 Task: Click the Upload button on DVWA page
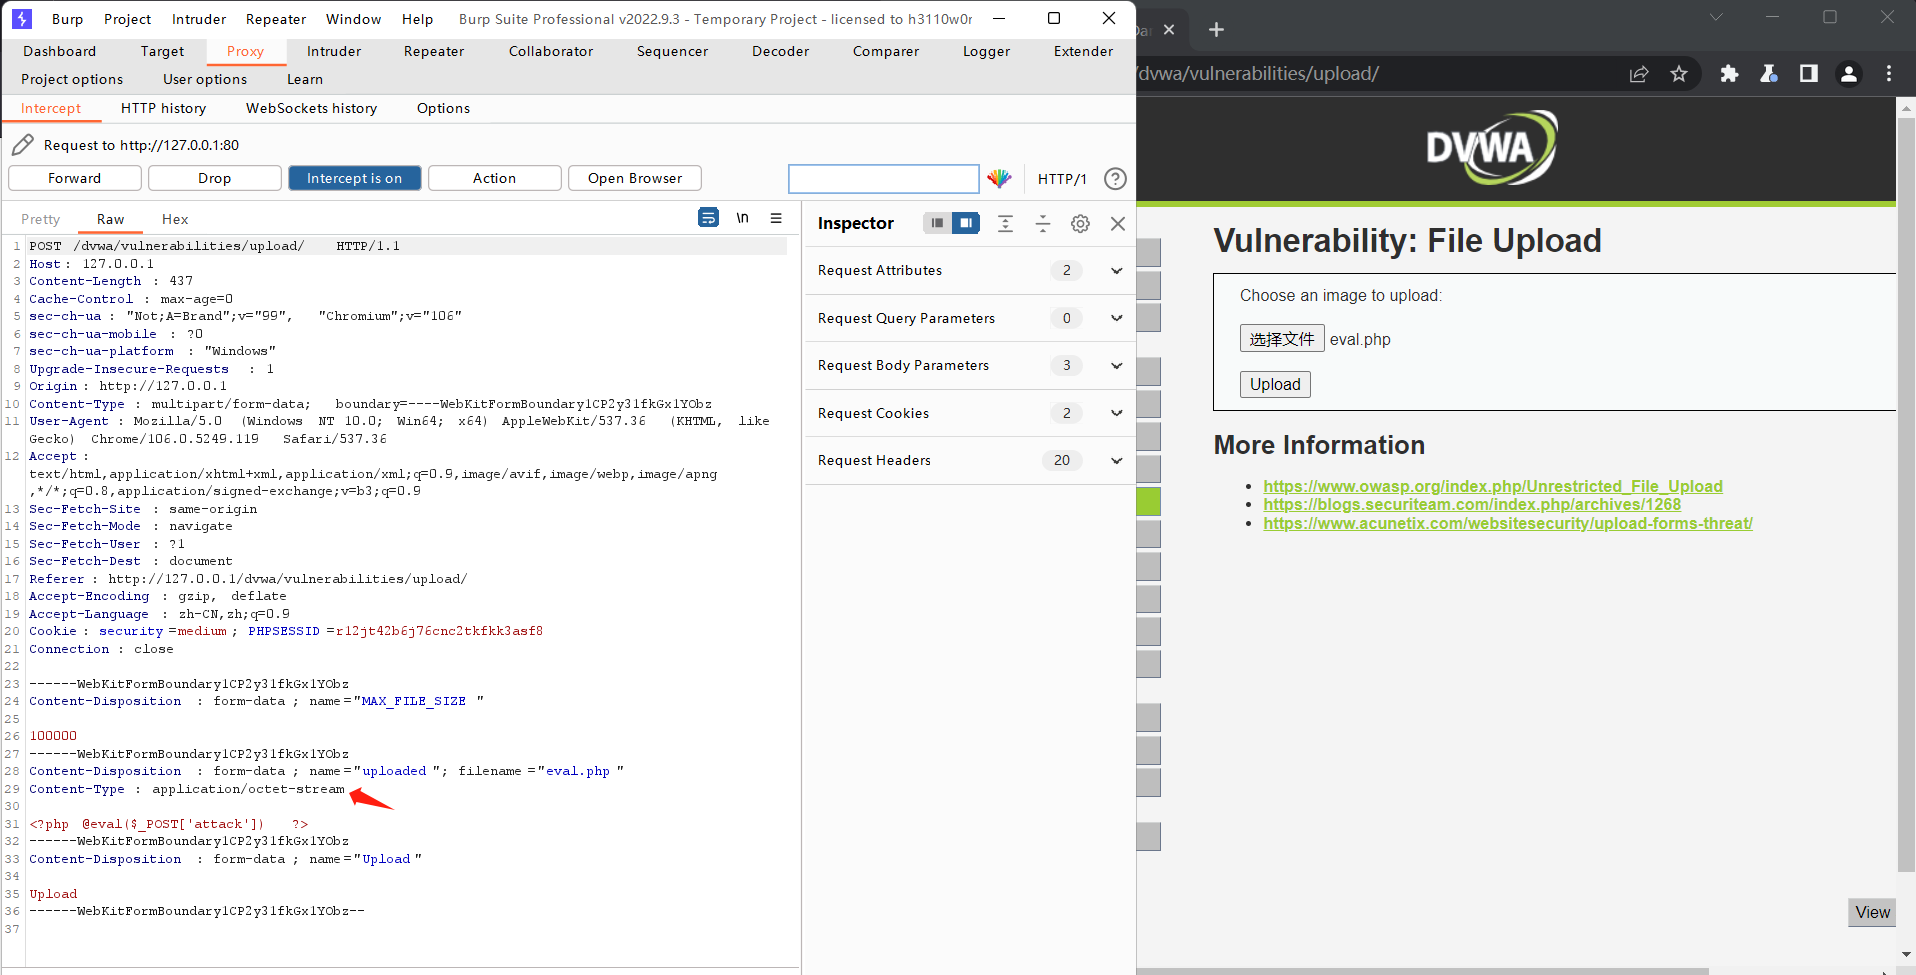(x=1275, y=384)
